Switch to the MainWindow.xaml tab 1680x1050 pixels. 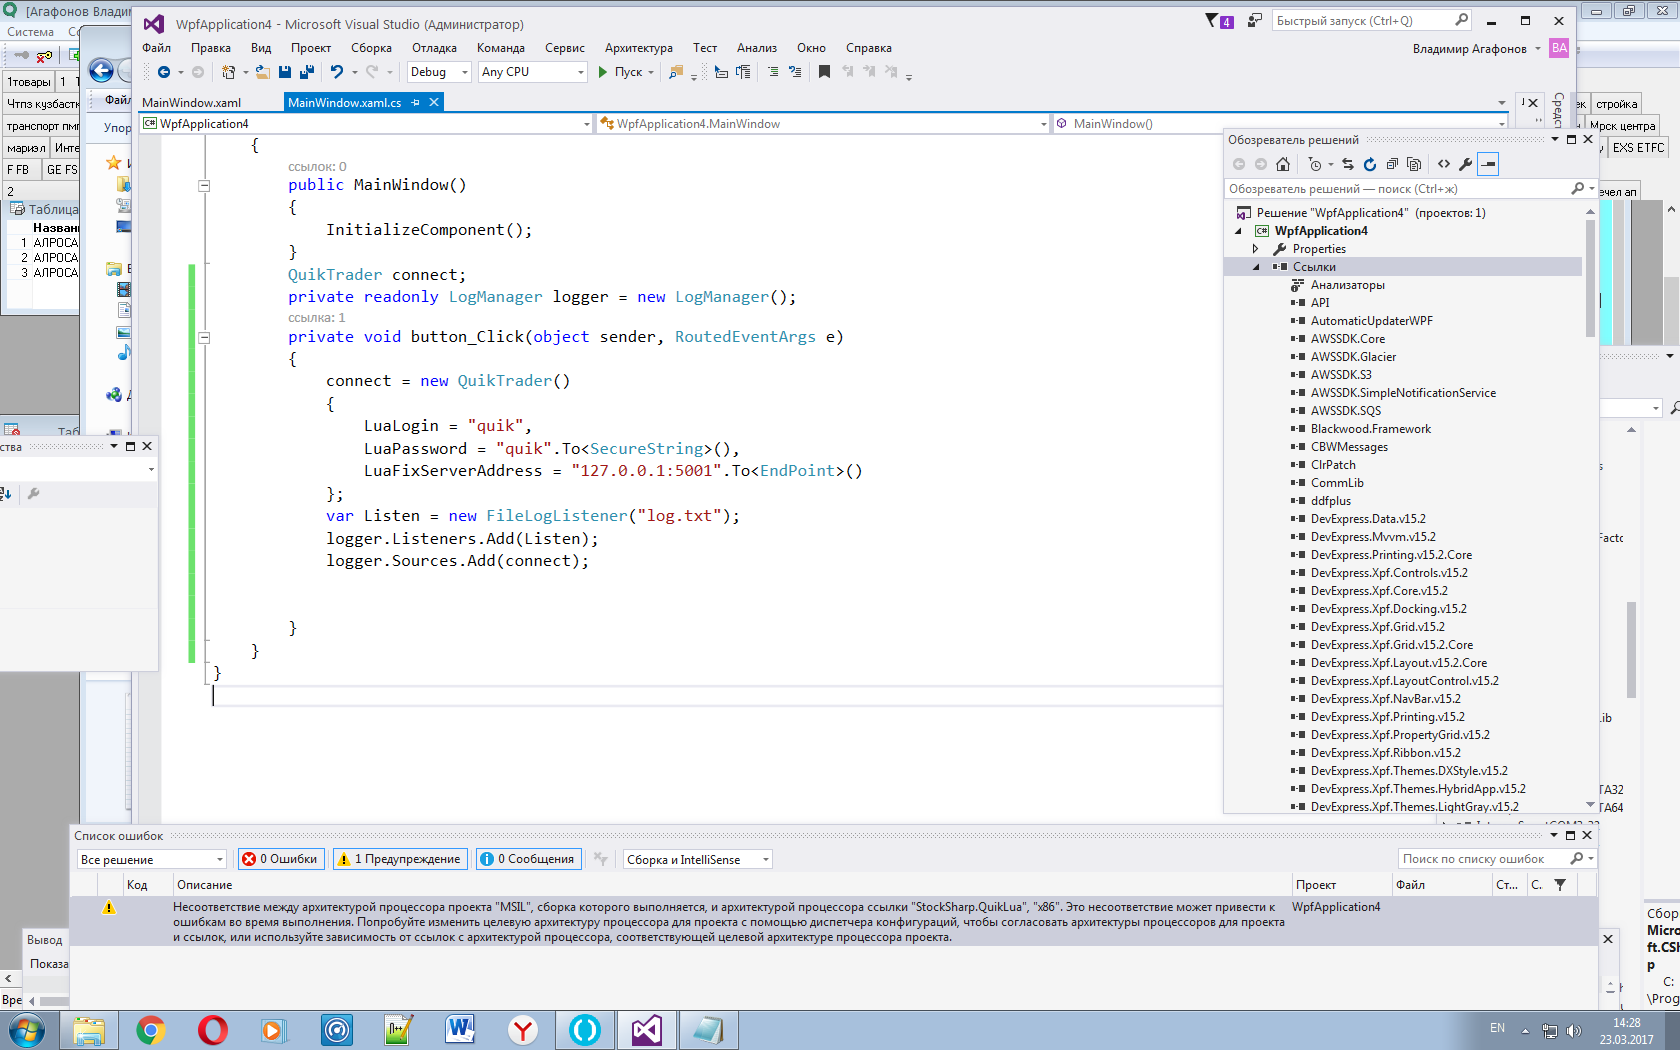tap(192, 103)
